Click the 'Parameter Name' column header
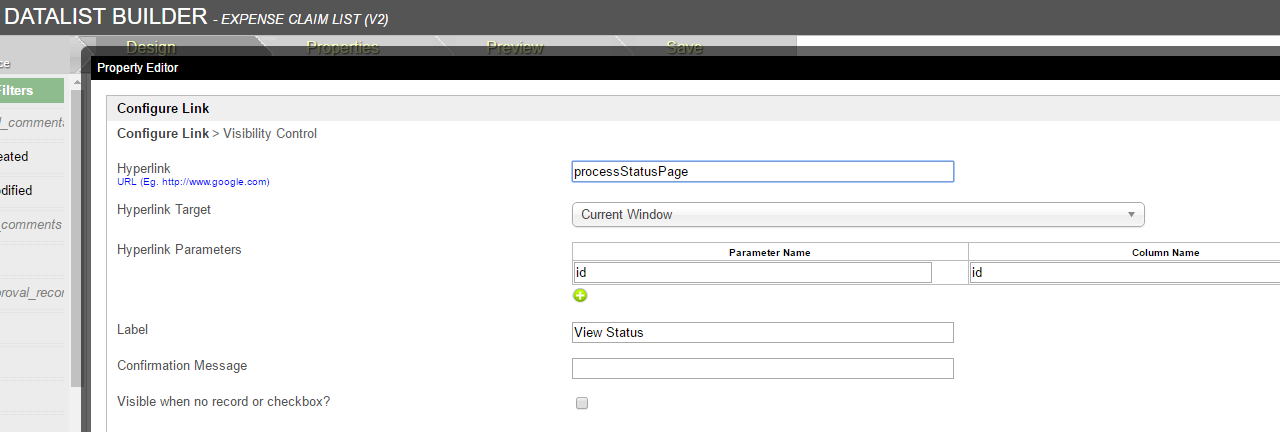The image size is (1287, 432). point(770,252)
